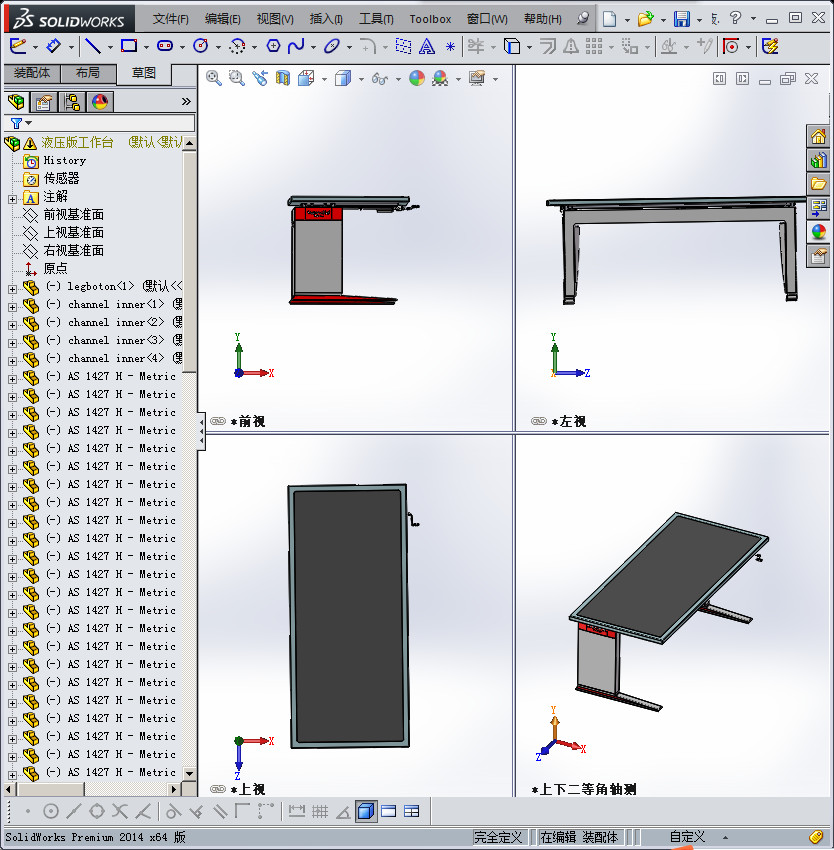834x850 pixels.
Task: Pin the menu bar with the pushpin
Action: pos(583,19)
